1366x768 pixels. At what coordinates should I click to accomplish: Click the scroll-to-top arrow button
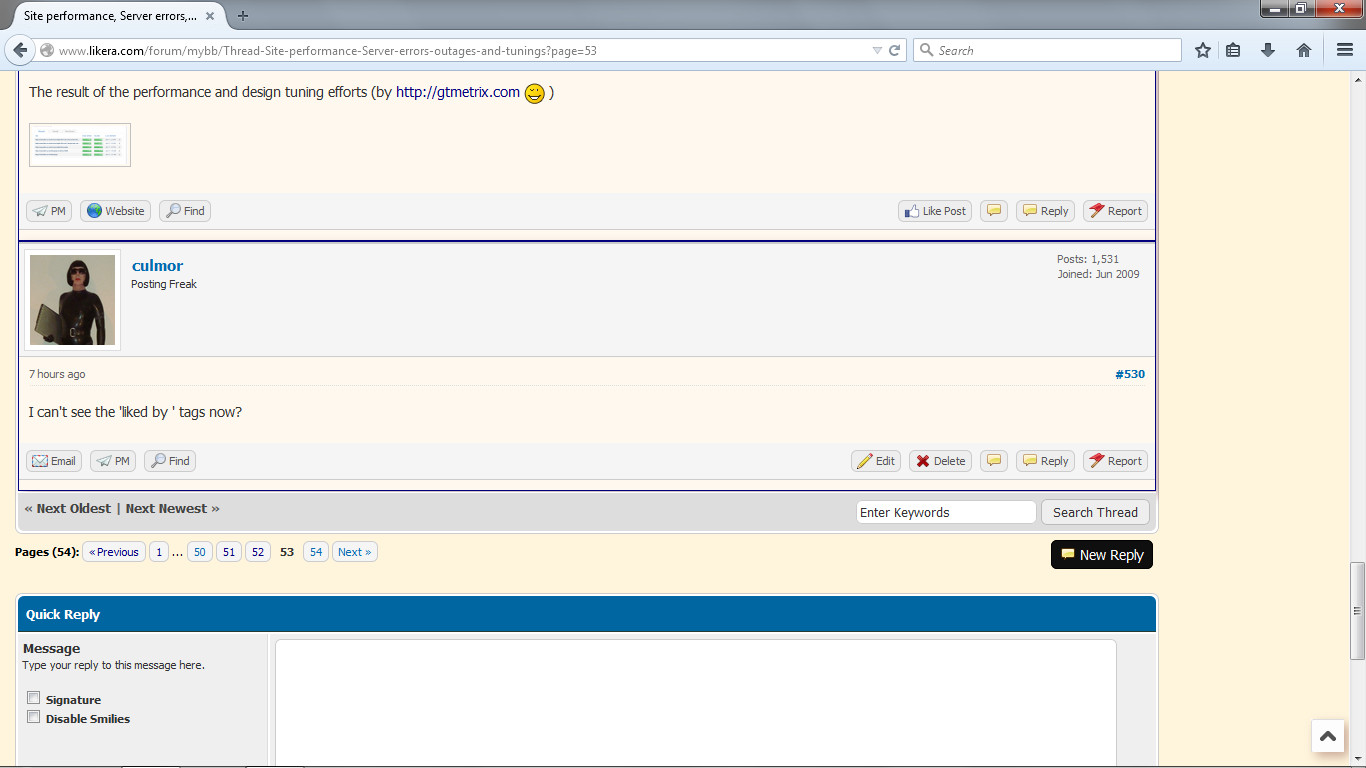[1327, 736]
